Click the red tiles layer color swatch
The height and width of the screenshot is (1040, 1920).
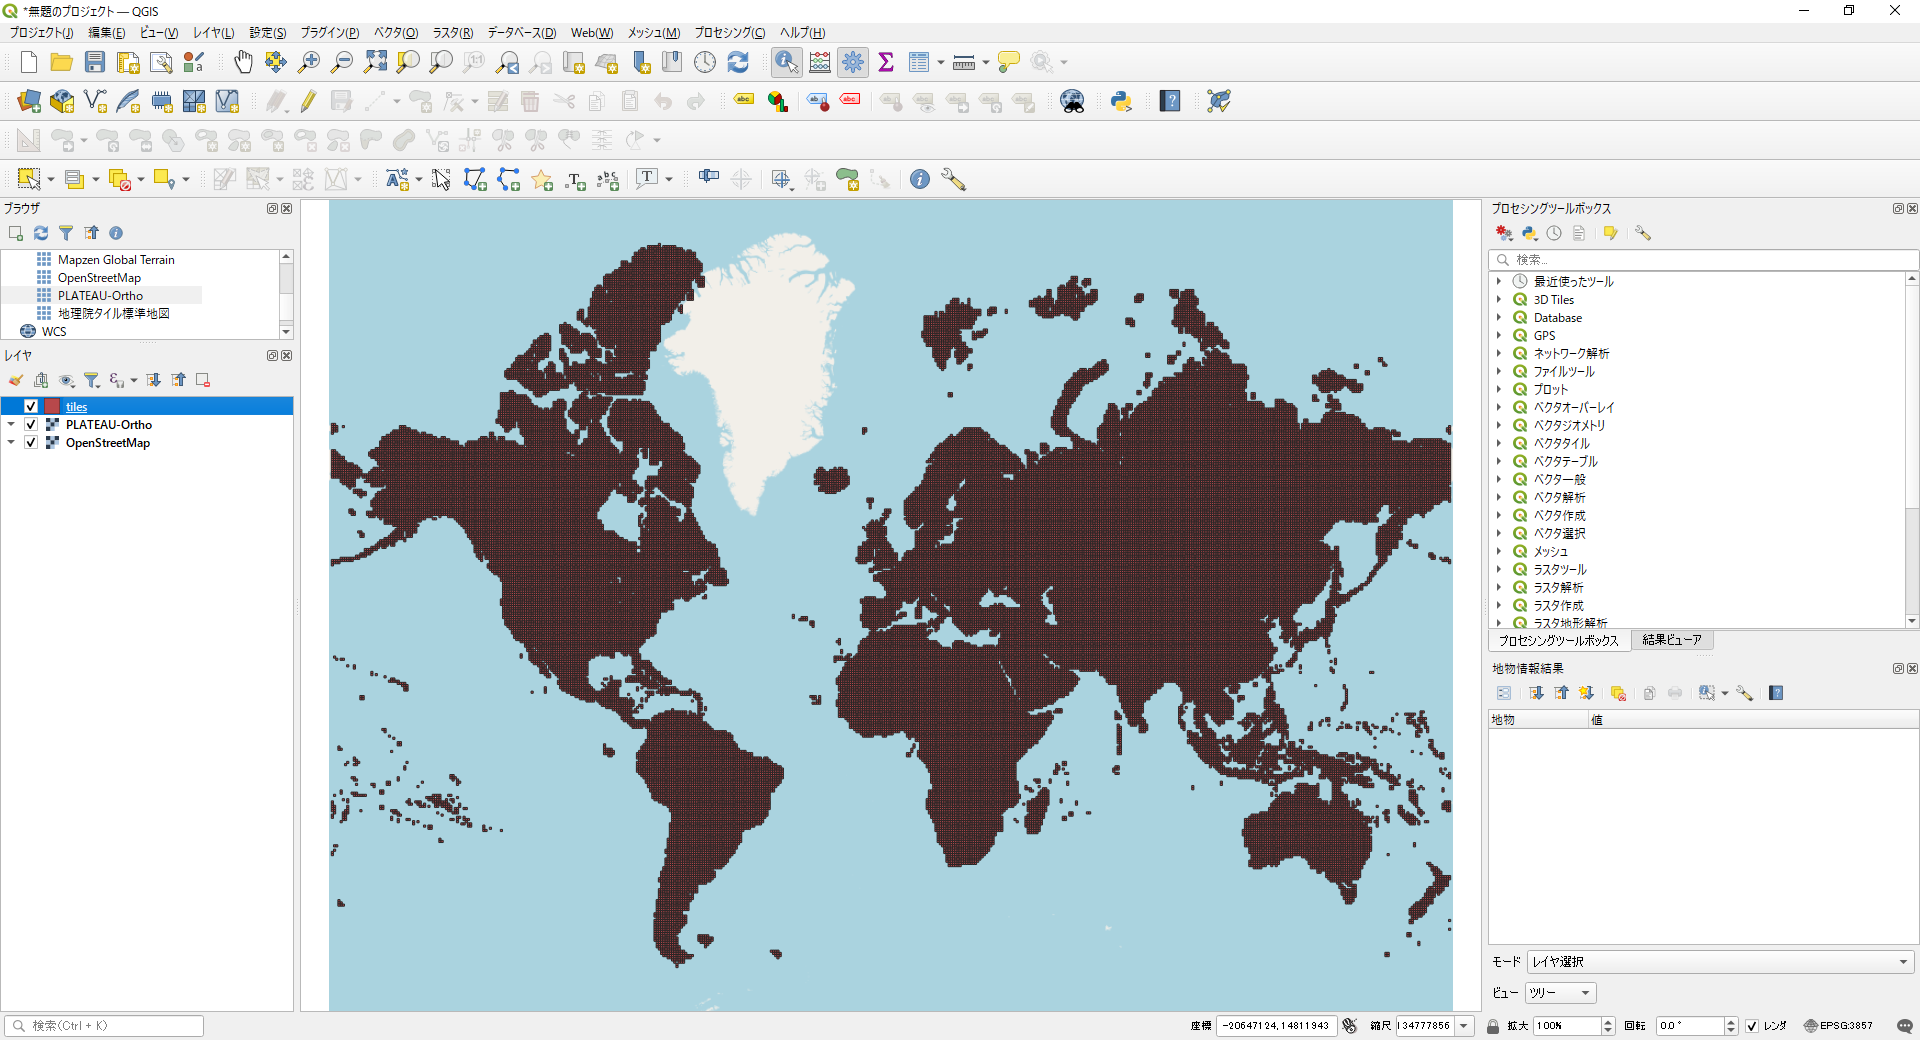tap(52, 407)
